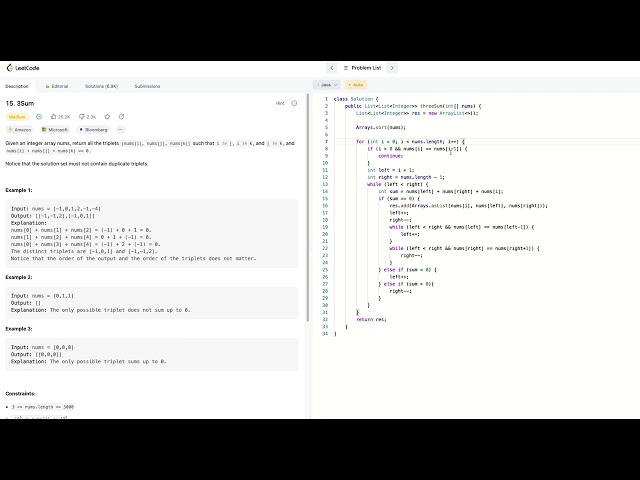The width and height of the screenshot is (640, 480).
Task: Click the Bloomberg company tag
Action: [x=93, y=130]
